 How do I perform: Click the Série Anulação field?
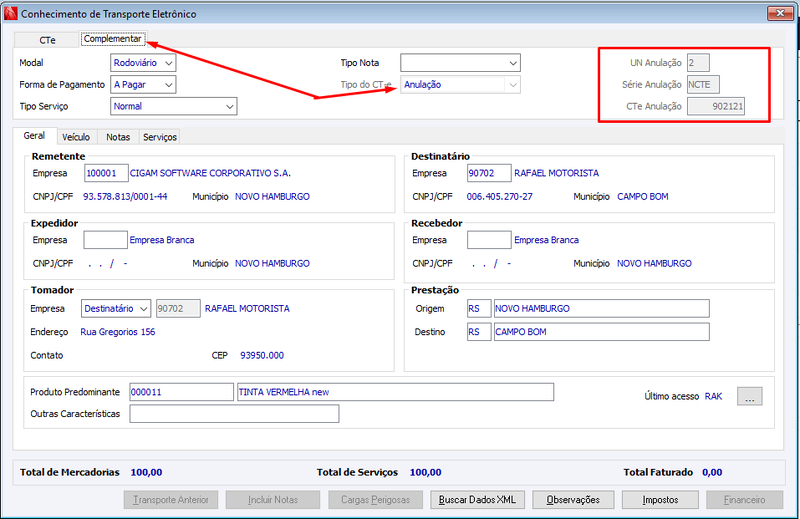(703, 85)
